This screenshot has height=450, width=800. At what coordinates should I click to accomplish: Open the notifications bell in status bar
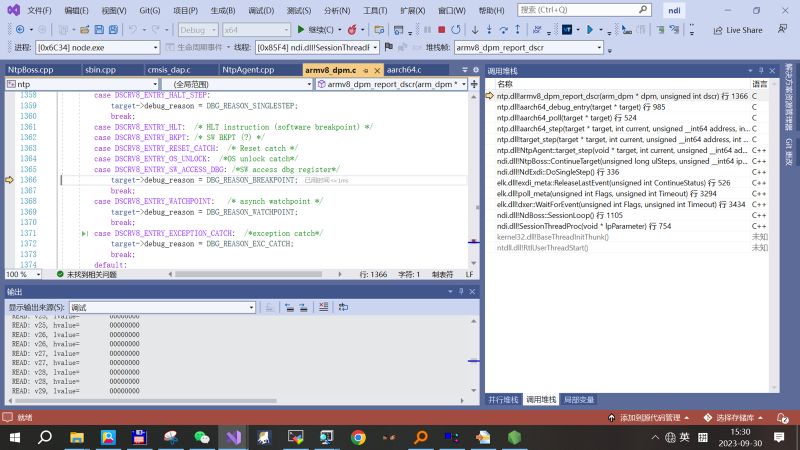782,417
